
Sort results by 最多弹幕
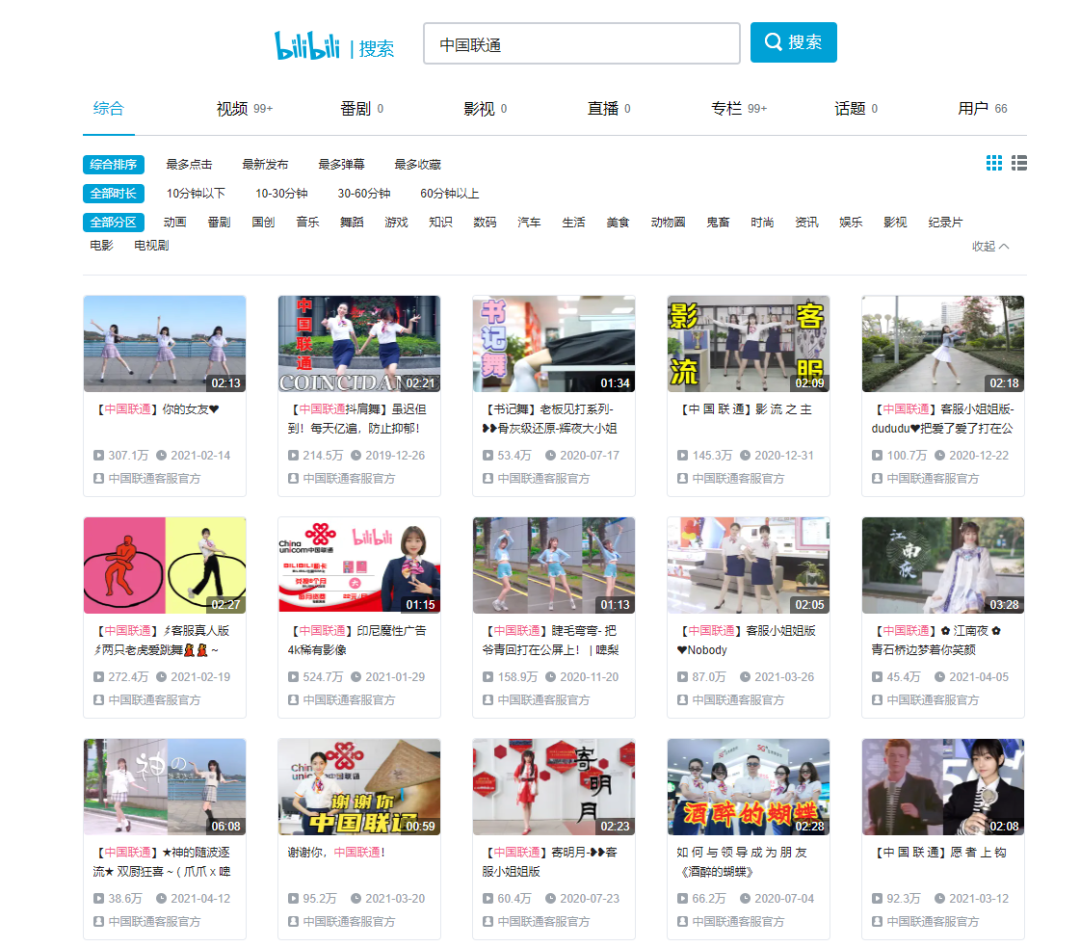[342, 165]
